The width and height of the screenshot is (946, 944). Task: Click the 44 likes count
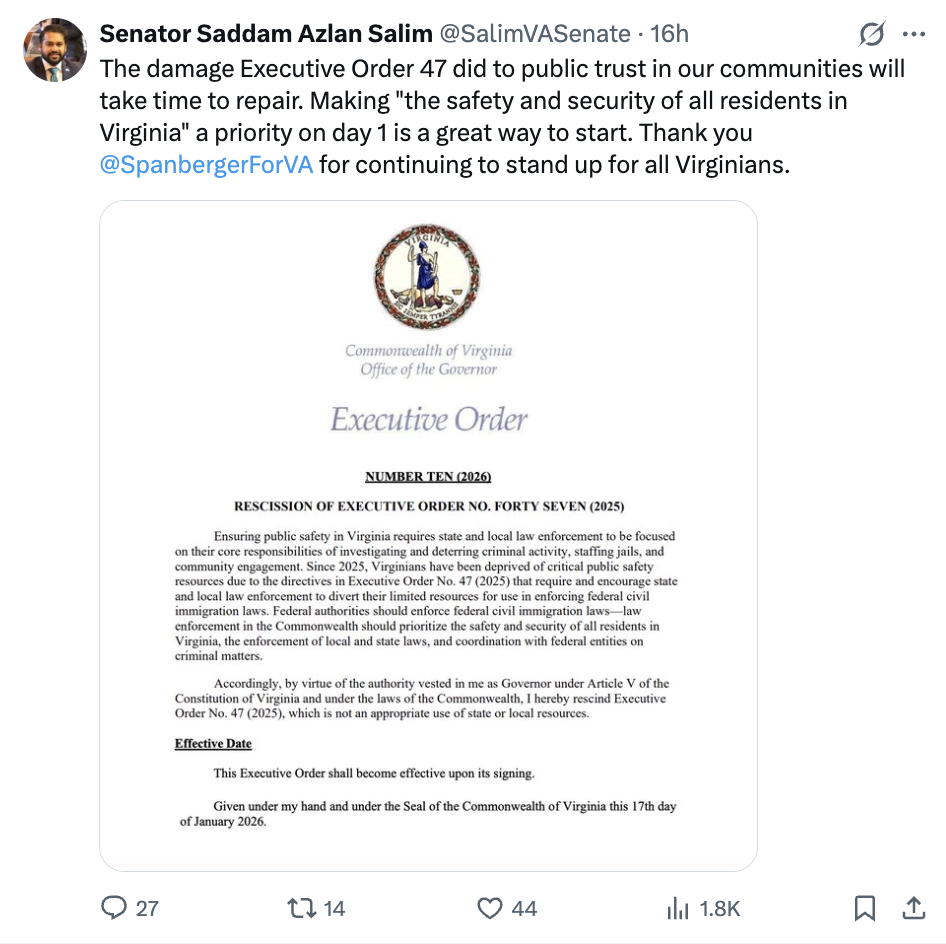(524, 908)
